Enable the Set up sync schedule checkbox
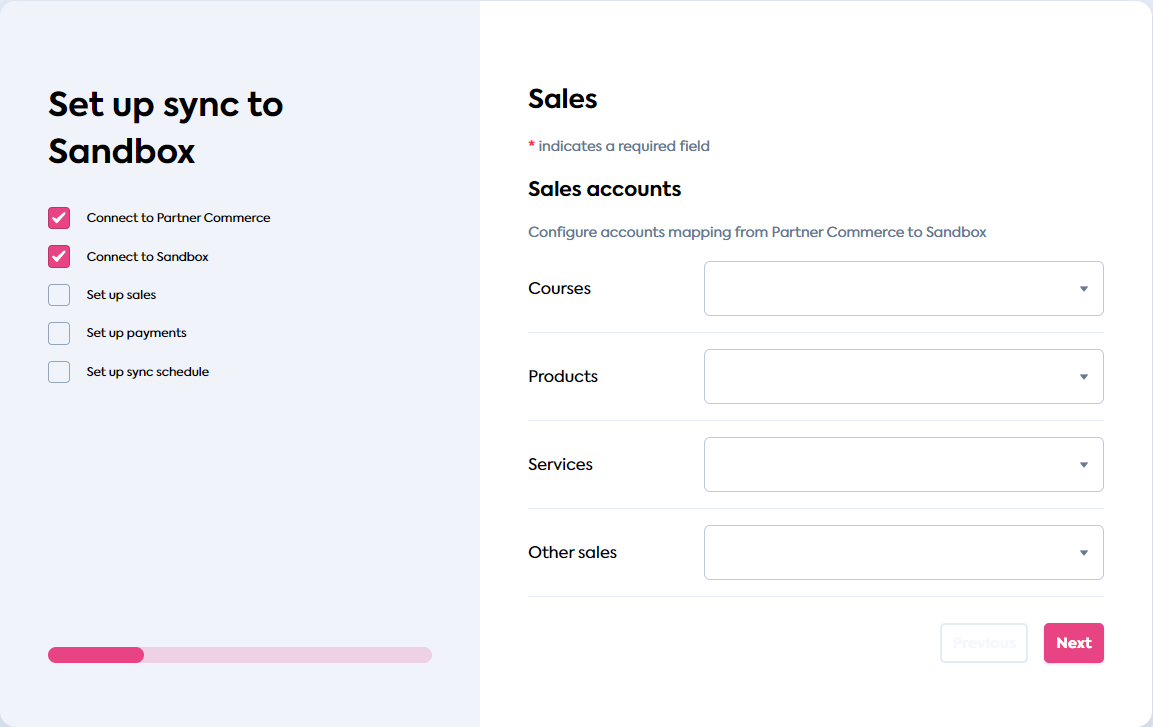1153x727 pixels. [58, 371]
